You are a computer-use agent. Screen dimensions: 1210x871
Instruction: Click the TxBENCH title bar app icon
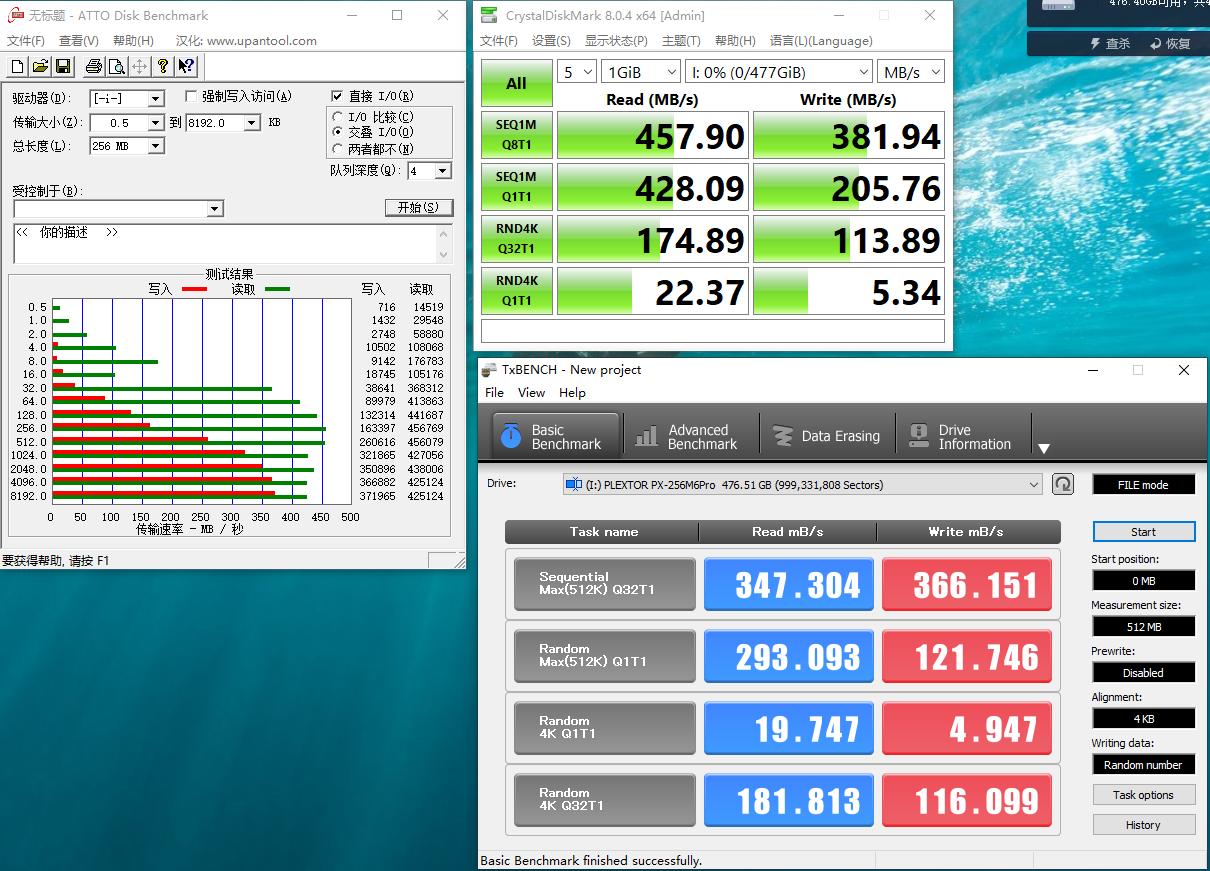[488, 369]
